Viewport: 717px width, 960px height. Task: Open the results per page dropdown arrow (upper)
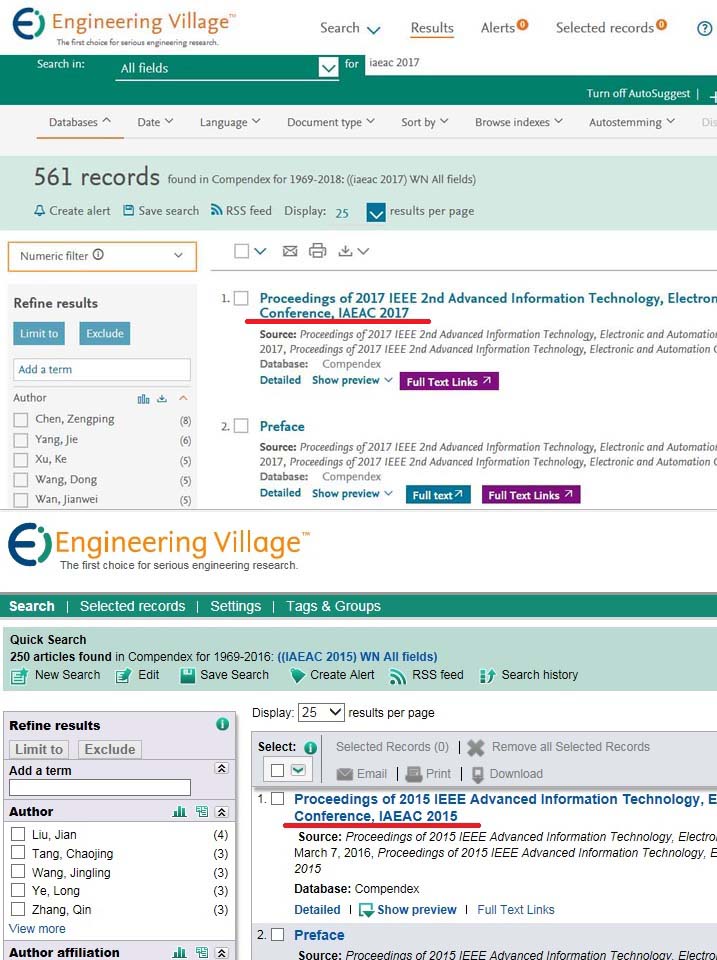pos(375,212)
